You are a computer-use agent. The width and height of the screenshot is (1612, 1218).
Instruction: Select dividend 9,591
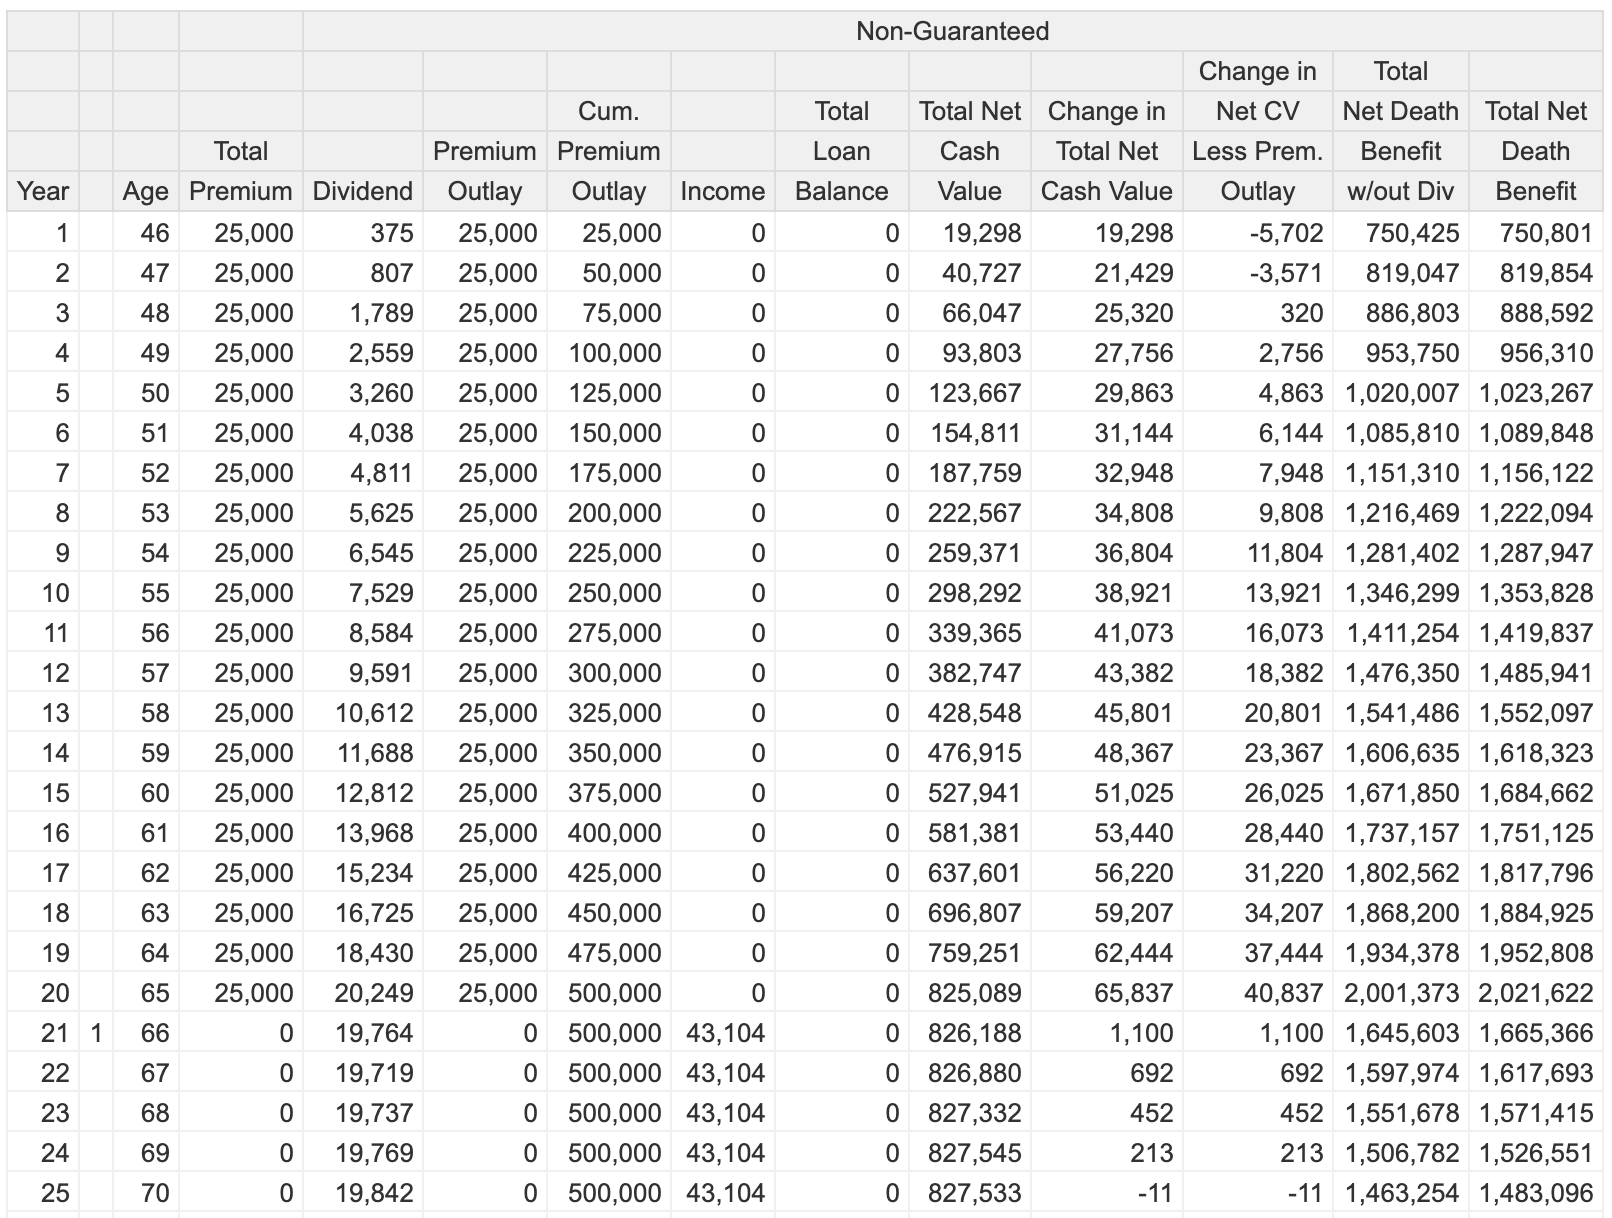coord(363,673)
